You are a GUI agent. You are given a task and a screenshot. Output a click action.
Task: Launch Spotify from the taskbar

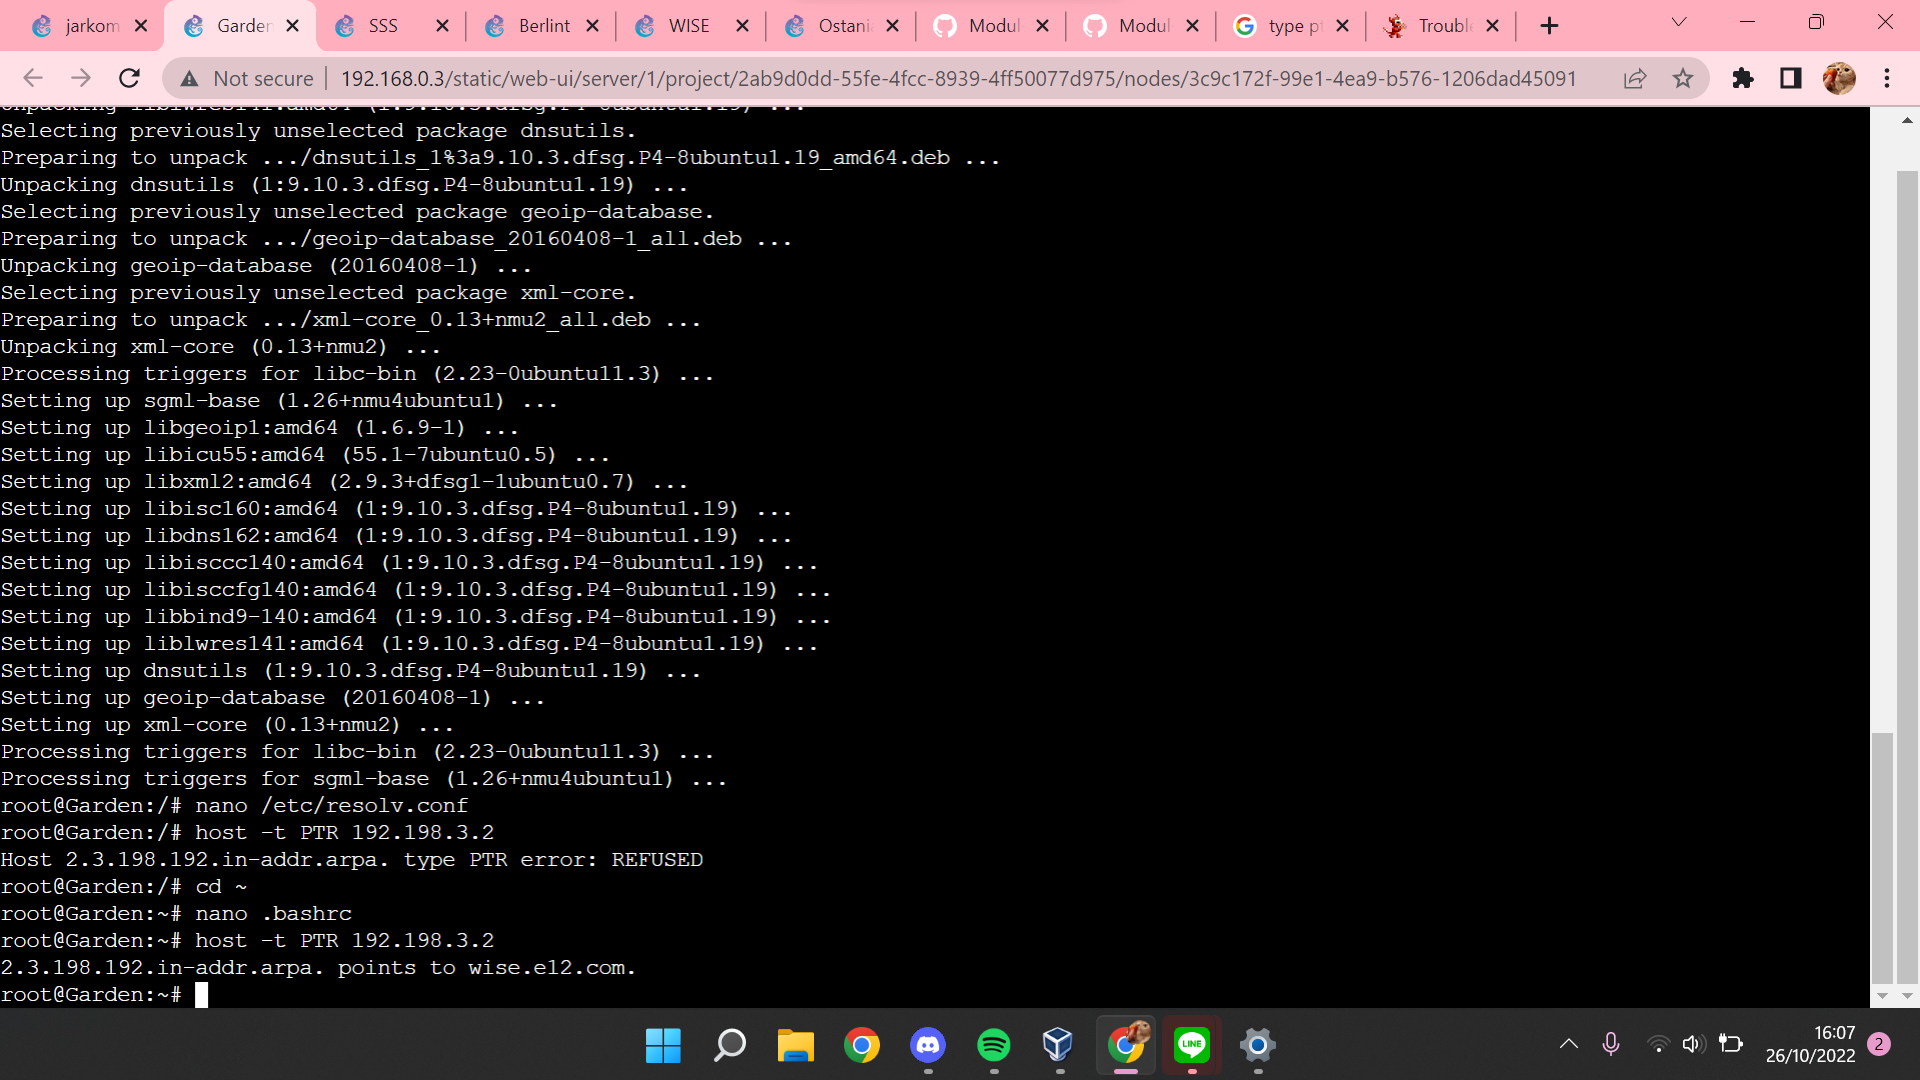(x=993, y=1046)
